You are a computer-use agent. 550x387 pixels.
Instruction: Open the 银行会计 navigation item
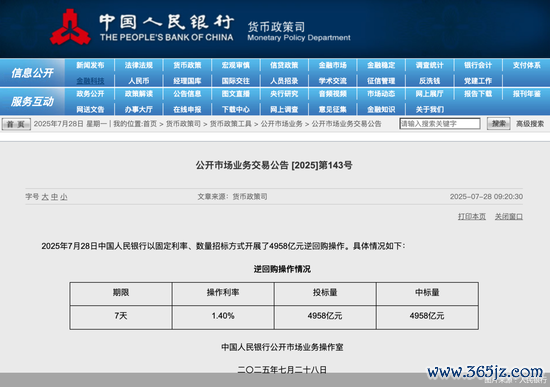(478, 65)
